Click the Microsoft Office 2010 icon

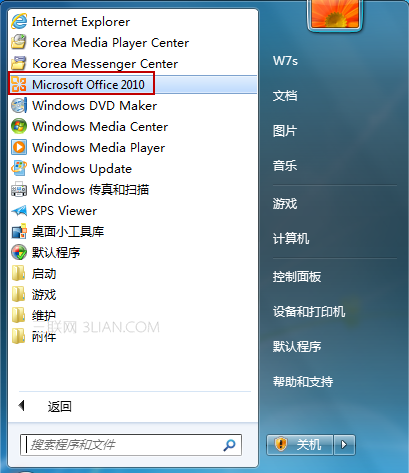19,84
